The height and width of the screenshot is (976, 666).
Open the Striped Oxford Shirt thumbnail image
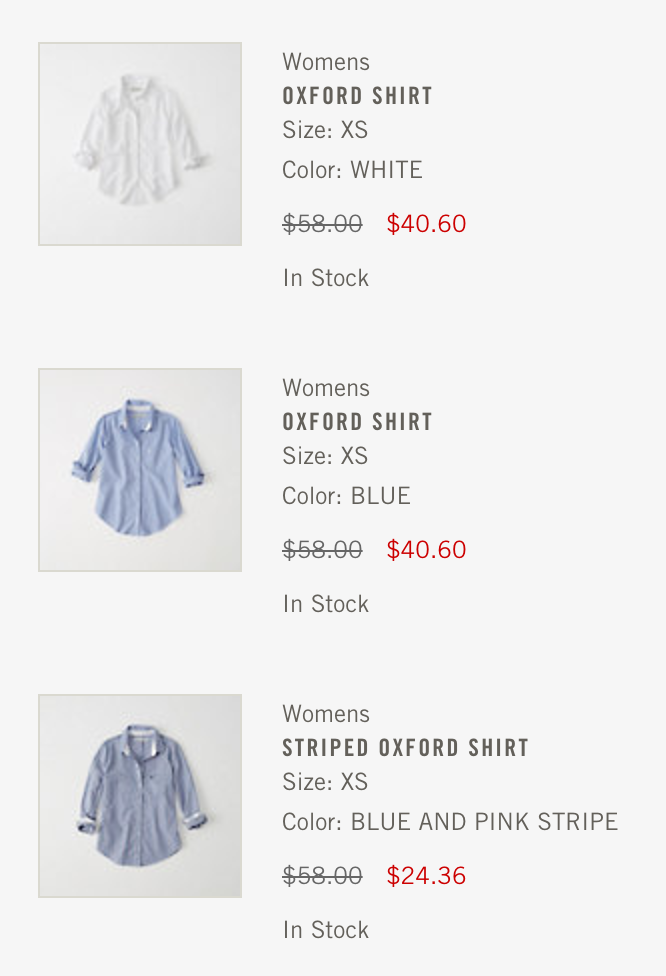click(140, 796)
